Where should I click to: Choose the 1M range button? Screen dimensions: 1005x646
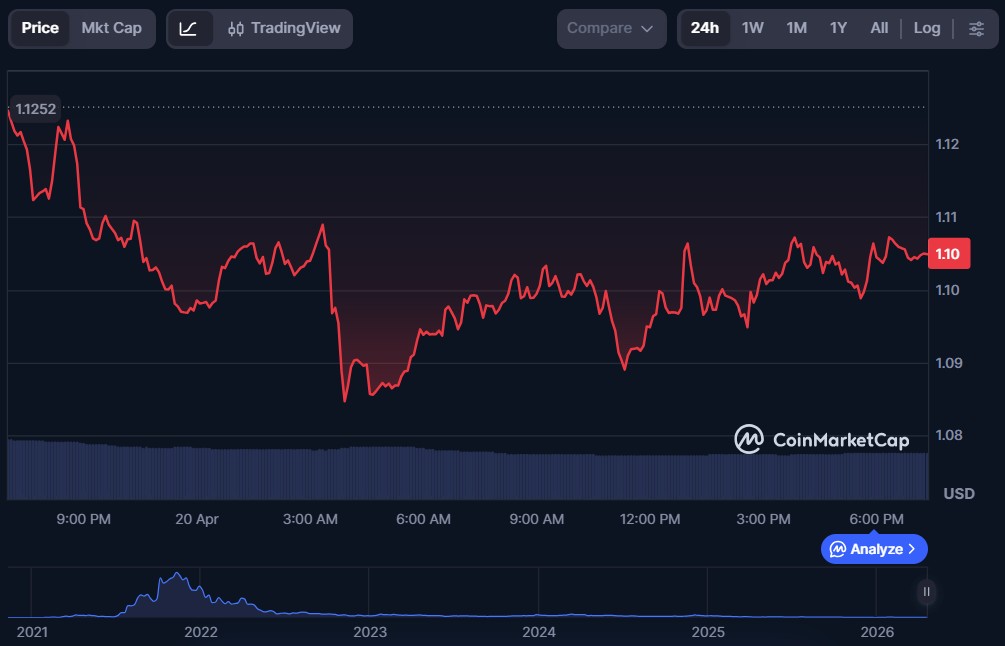(x=796, y=28)
